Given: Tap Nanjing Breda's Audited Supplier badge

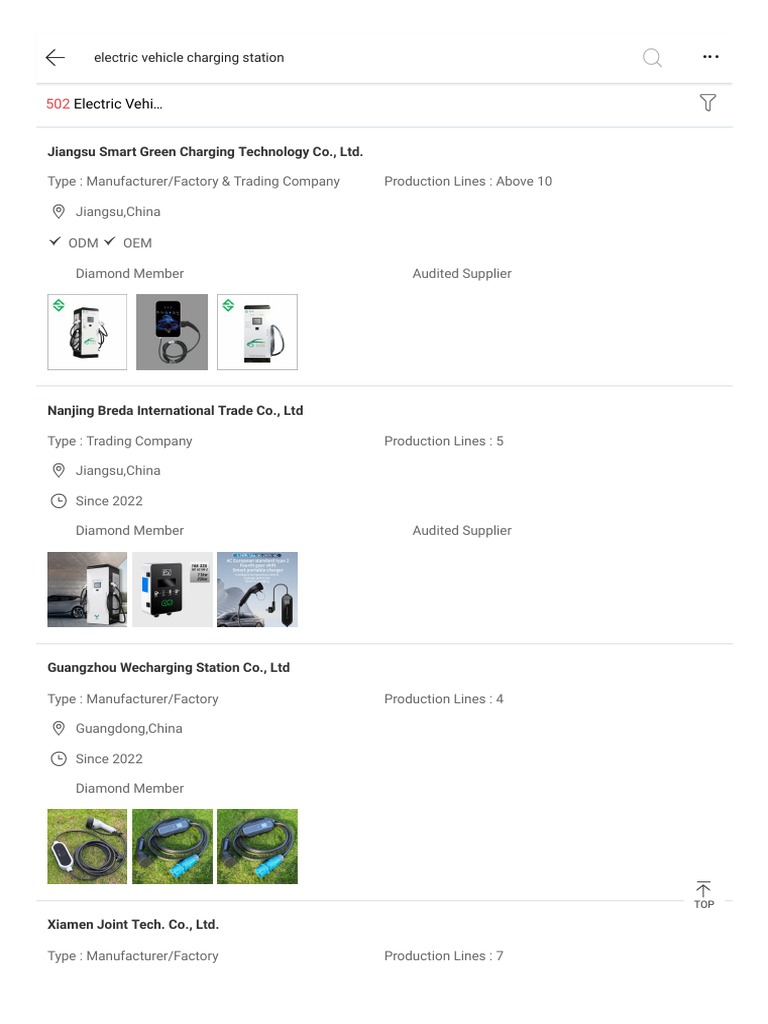Looking at the screenshot, I should click(x=462, y=530).
